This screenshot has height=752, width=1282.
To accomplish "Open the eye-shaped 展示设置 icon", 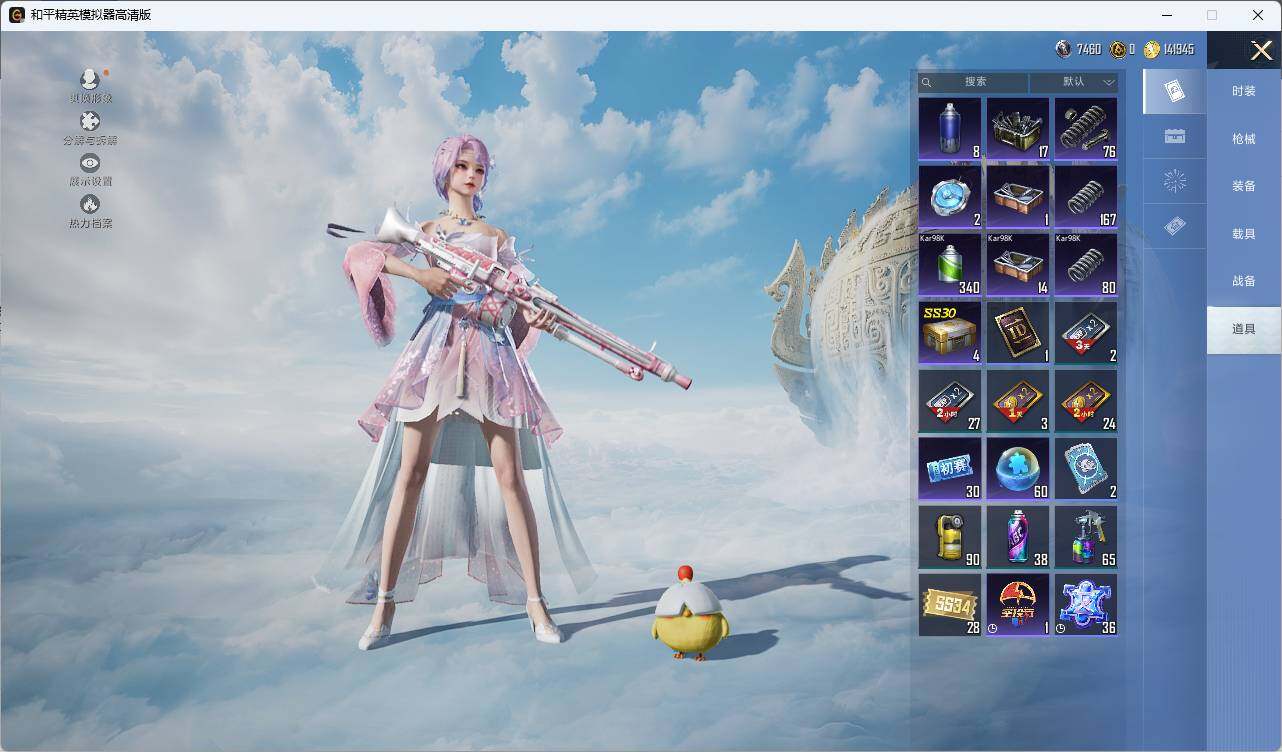I will pyautogui.click(x=90, y=163).
